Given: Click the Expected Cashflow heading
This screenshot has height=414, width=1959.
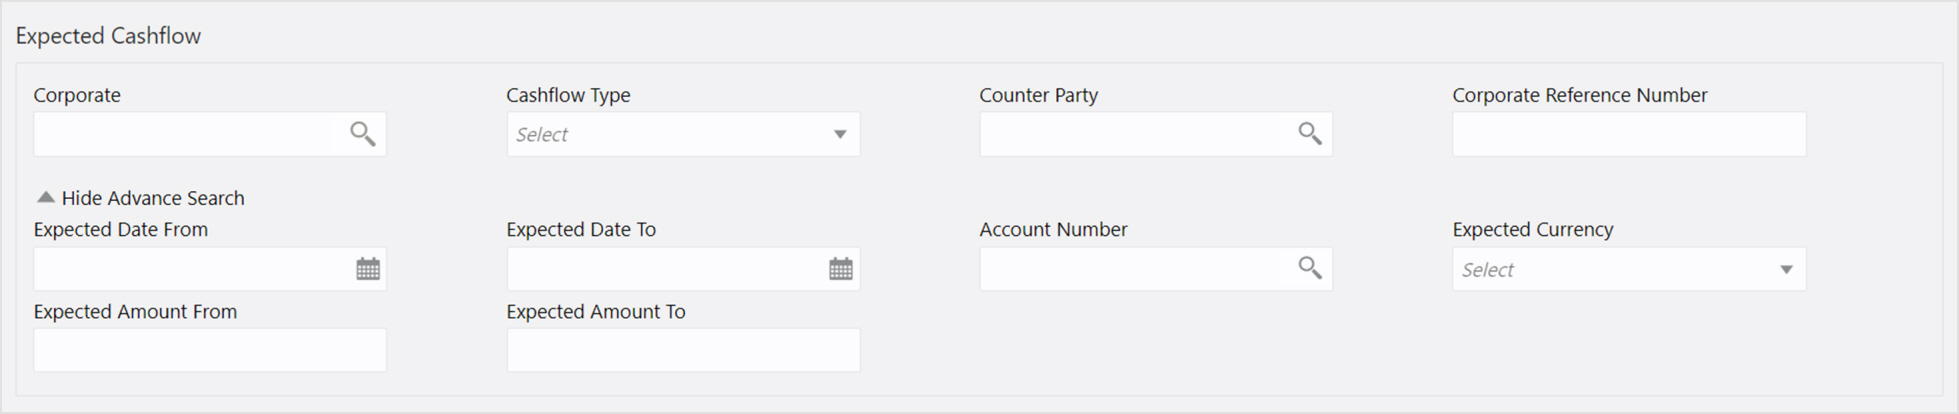Looking at the screenshot, I should click(x=108, y=36).
